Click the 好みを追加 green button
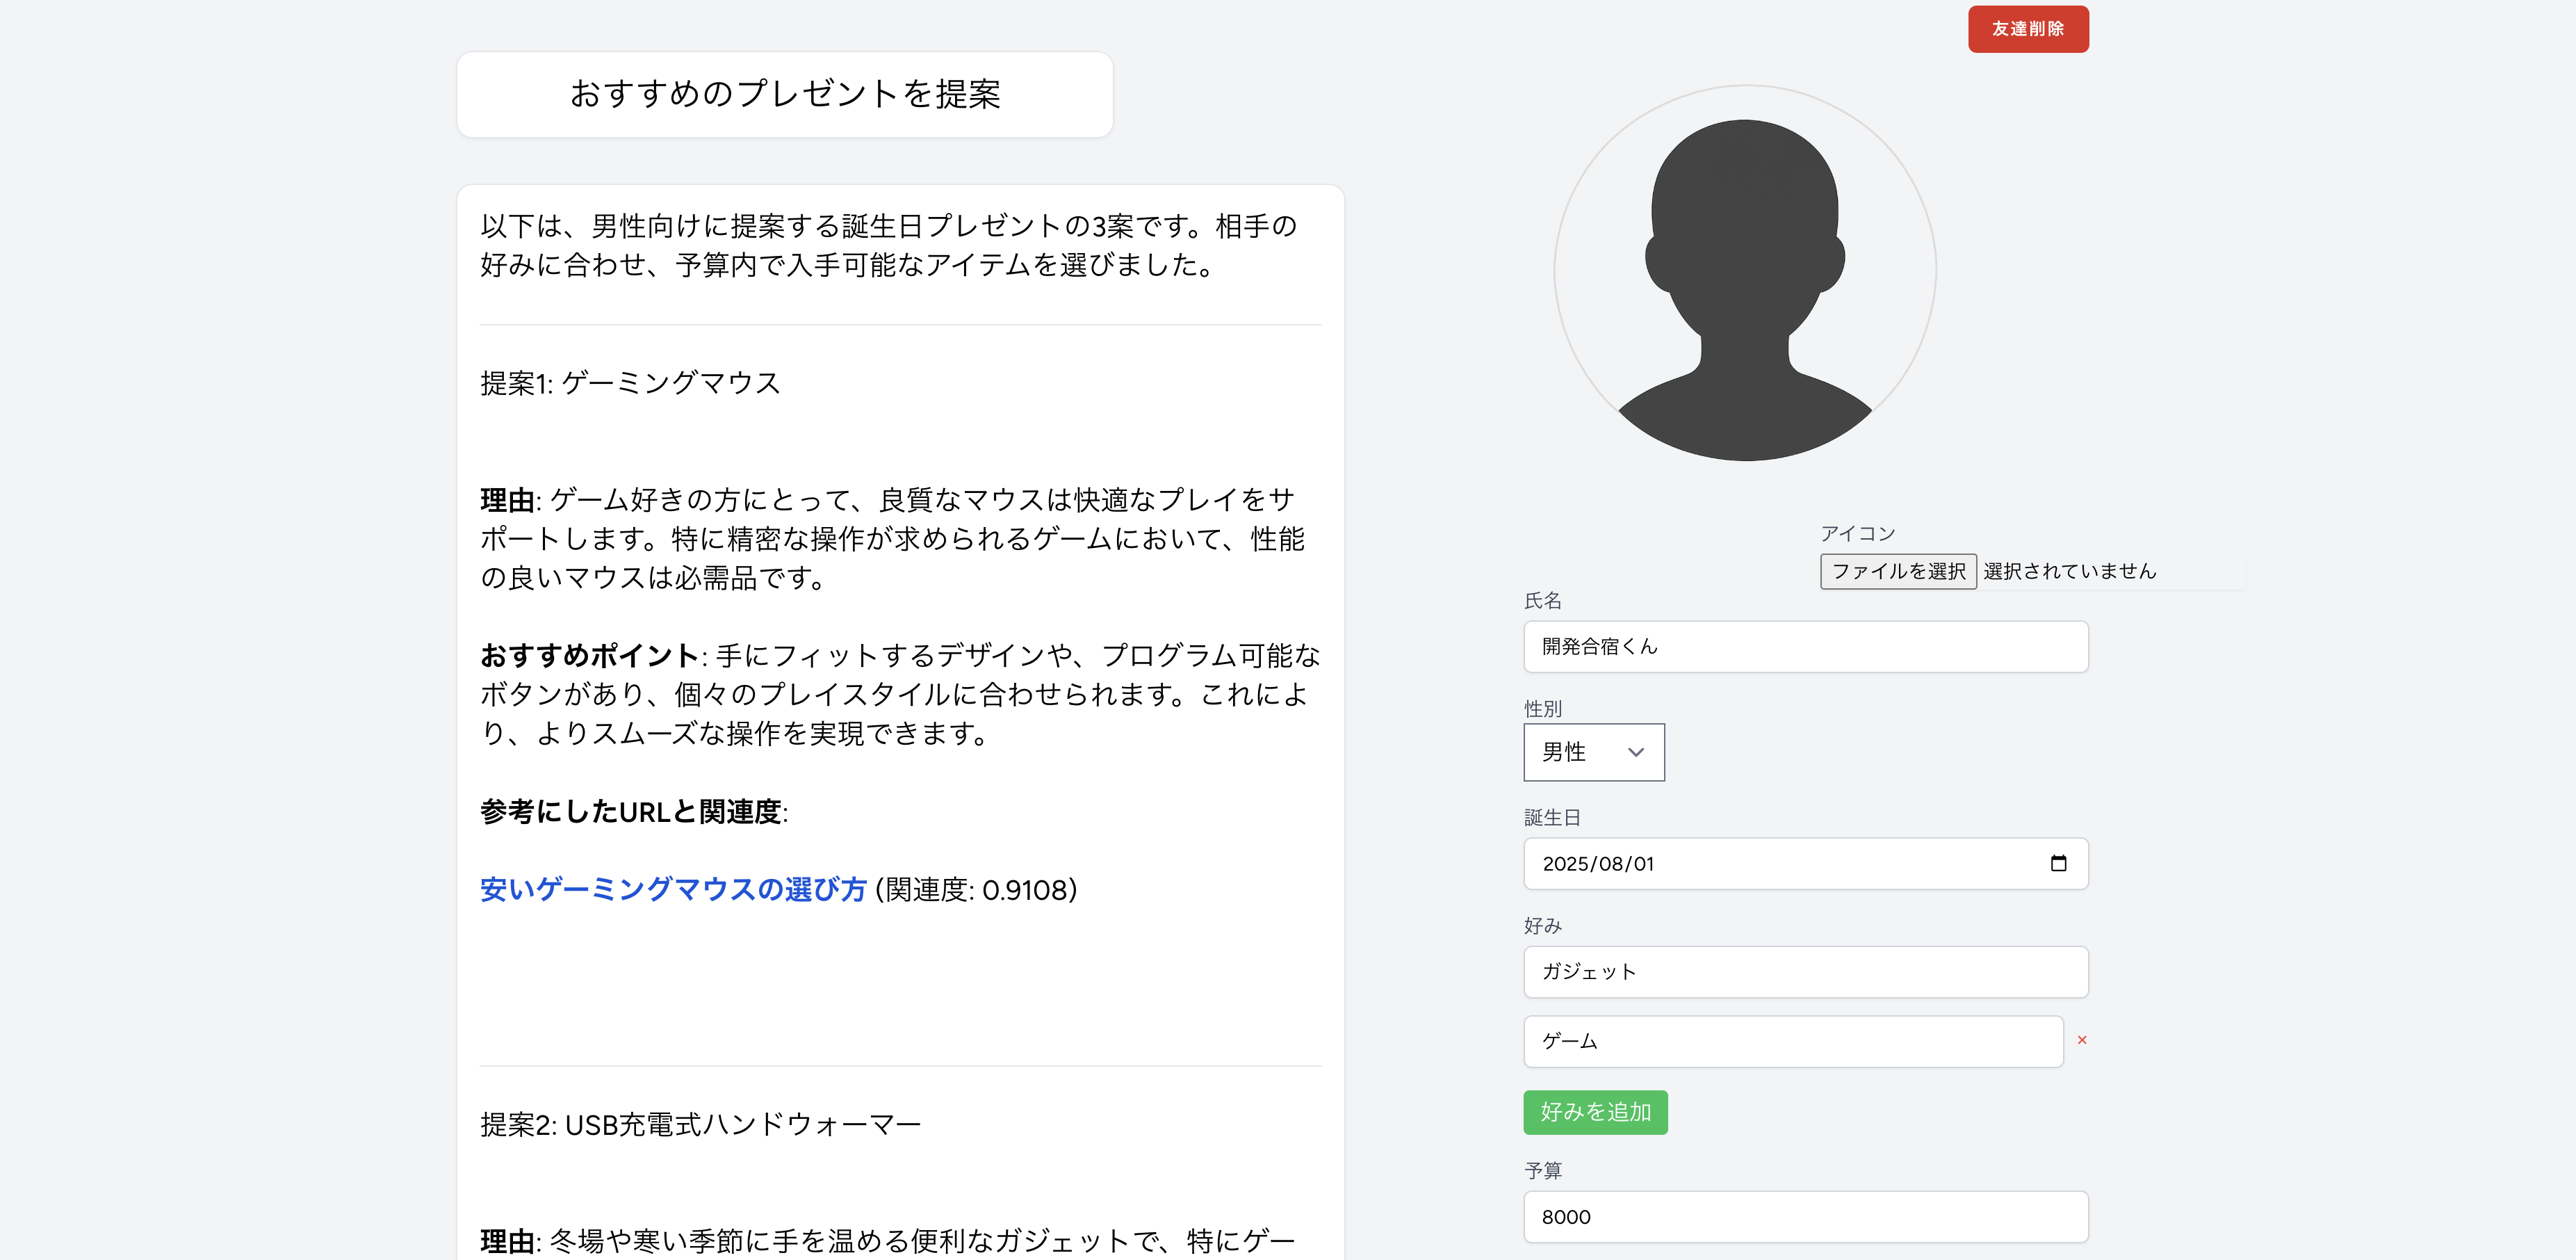The image size is (2576, 1260). click(x=1595, y=1112)
